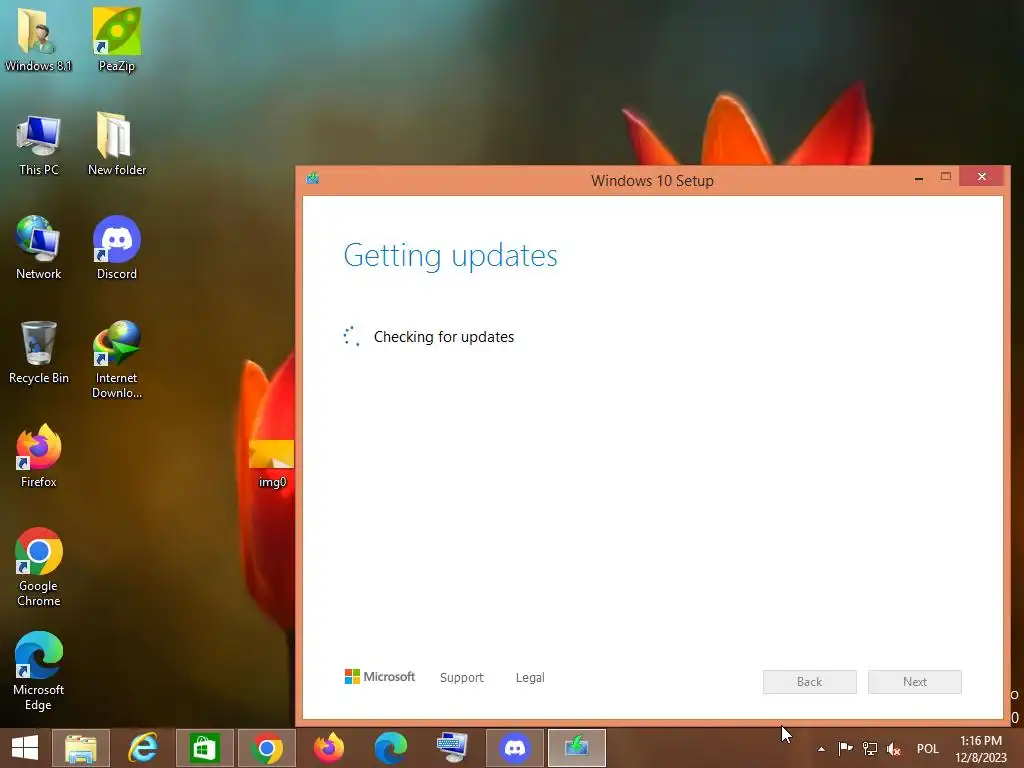Launch Firefox from the desktop shortcut

point(39,456)
